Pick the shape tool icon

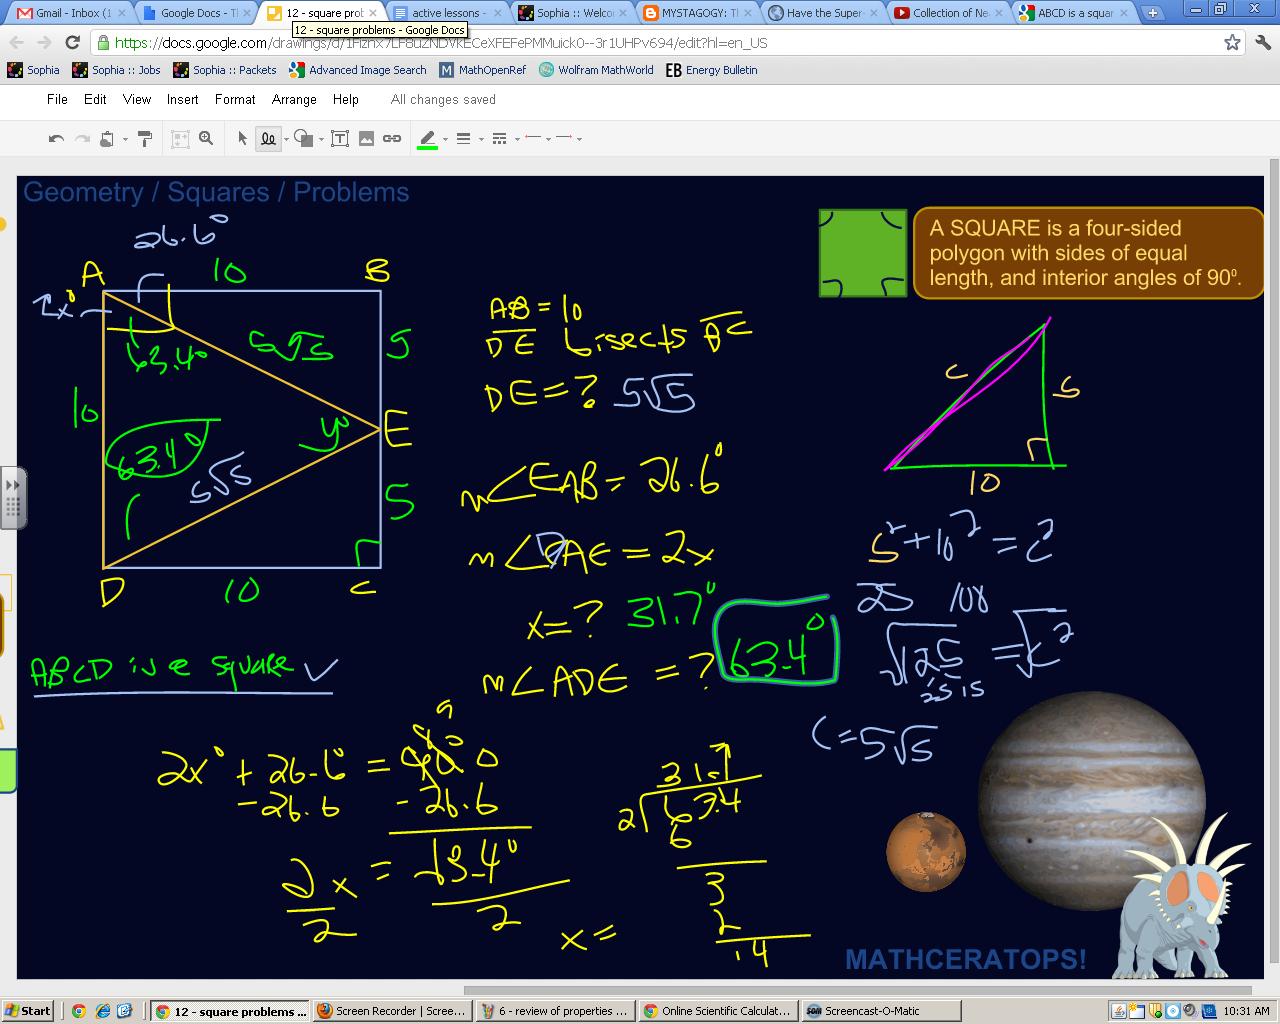(304, 139)
